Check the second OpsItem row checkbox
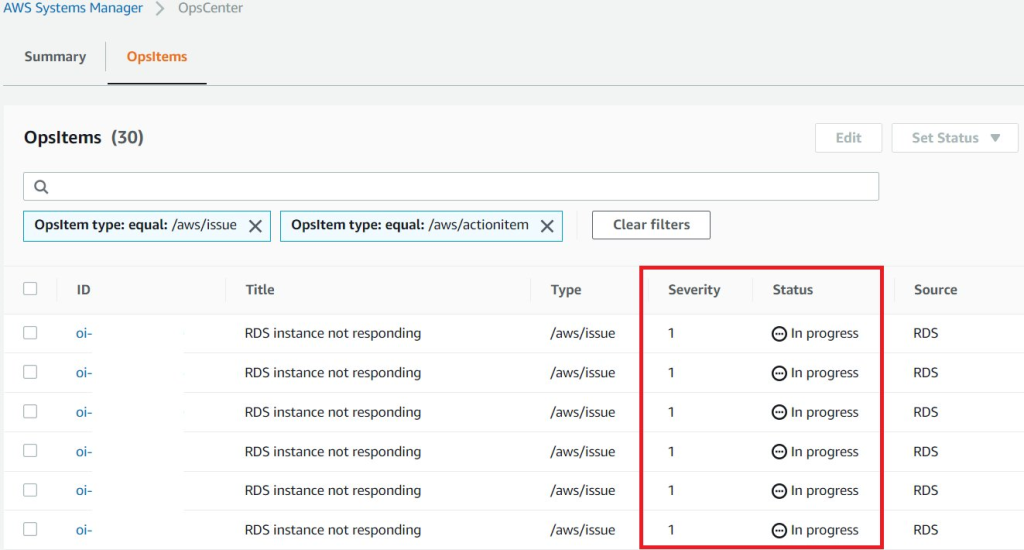Viewport: 1024px width, 550px height. click(x=30, y=372)
